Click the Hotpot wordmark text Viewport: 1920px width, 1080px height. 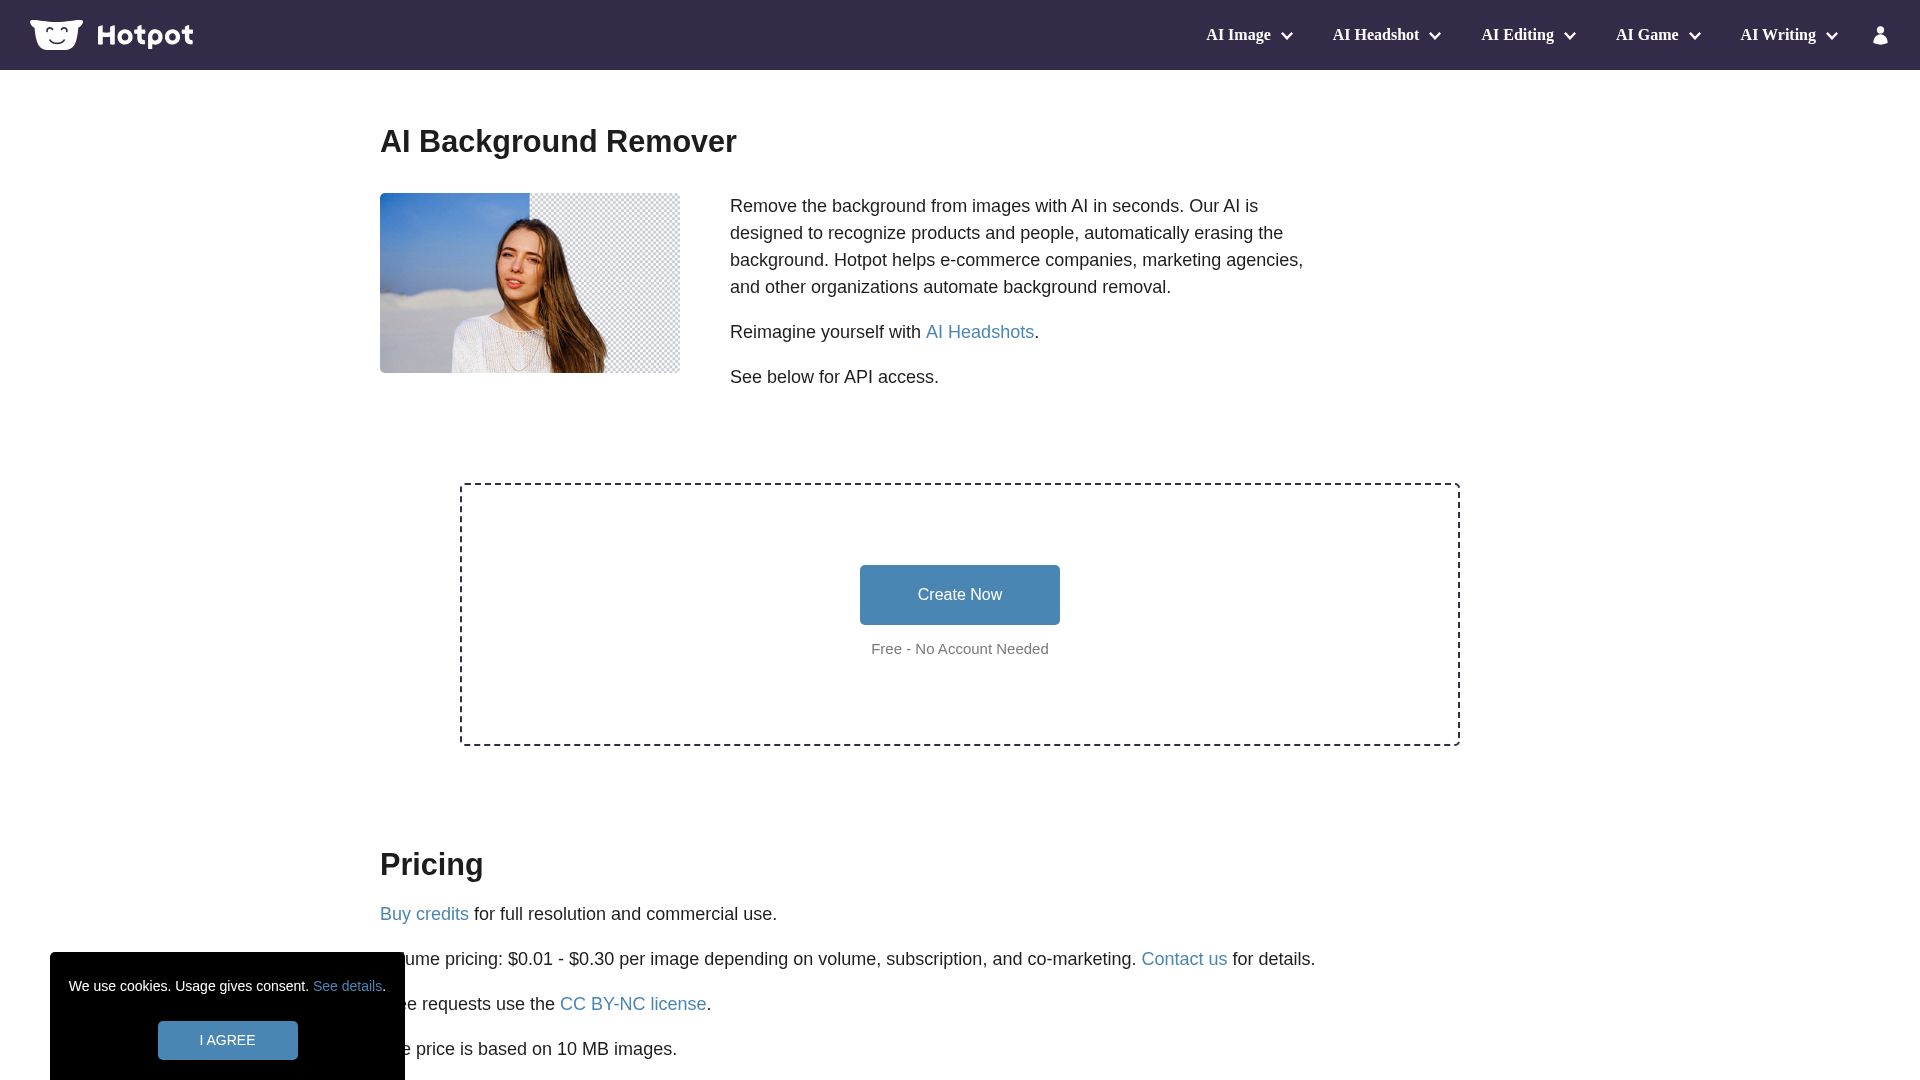point(145,36)
